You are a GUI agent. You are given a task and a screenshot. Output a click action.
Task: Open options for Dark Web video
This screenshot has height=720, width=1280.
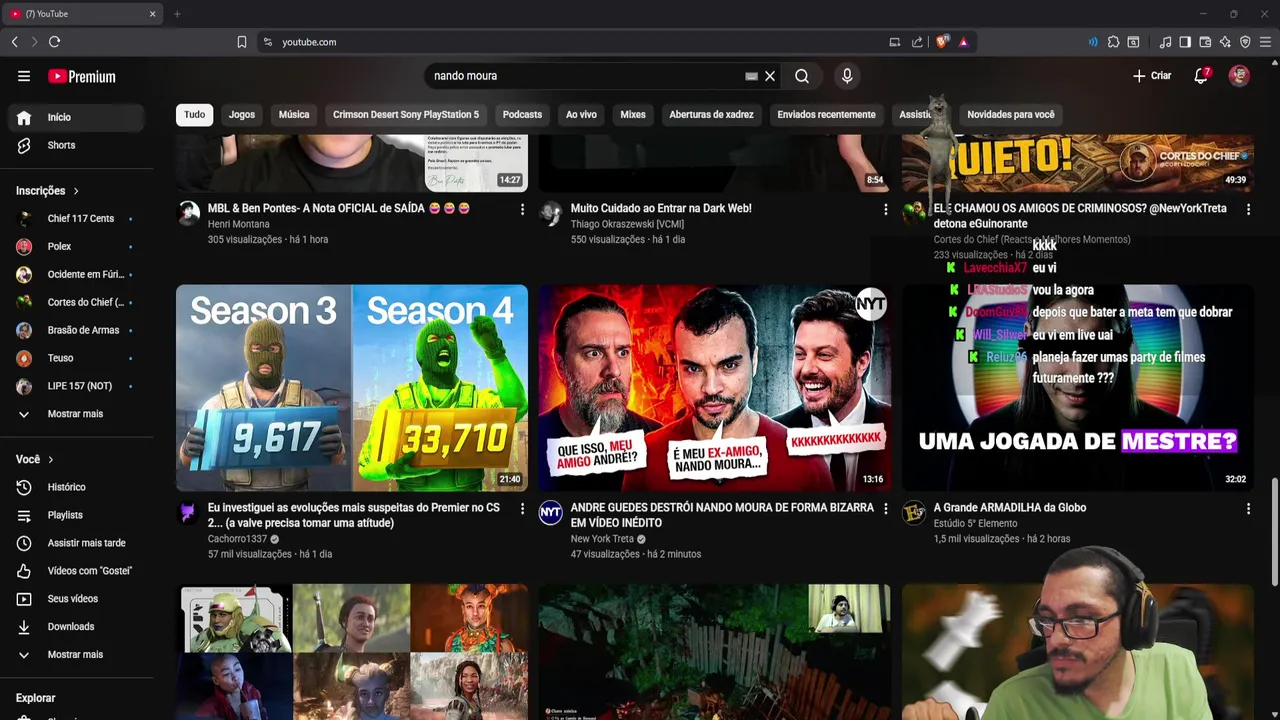tap(885, 209)
